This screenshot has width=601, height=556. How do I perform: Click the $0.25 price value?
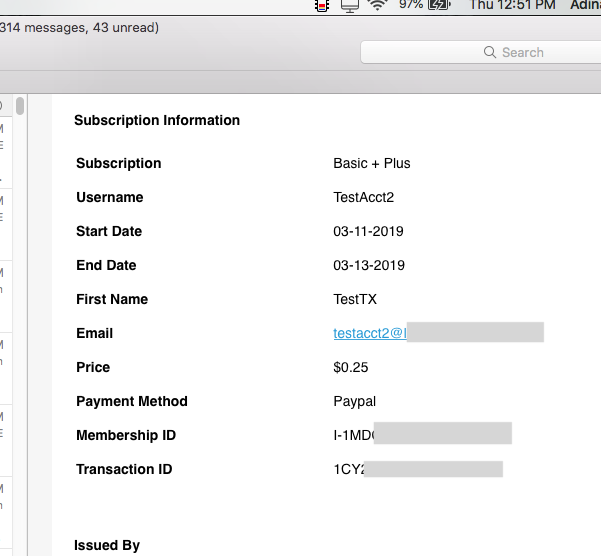pyautogui.click(x=350, y=367)
